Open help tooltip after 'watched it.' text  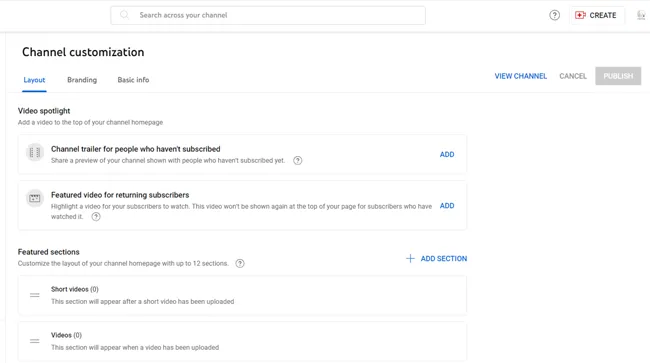(96, 217)
